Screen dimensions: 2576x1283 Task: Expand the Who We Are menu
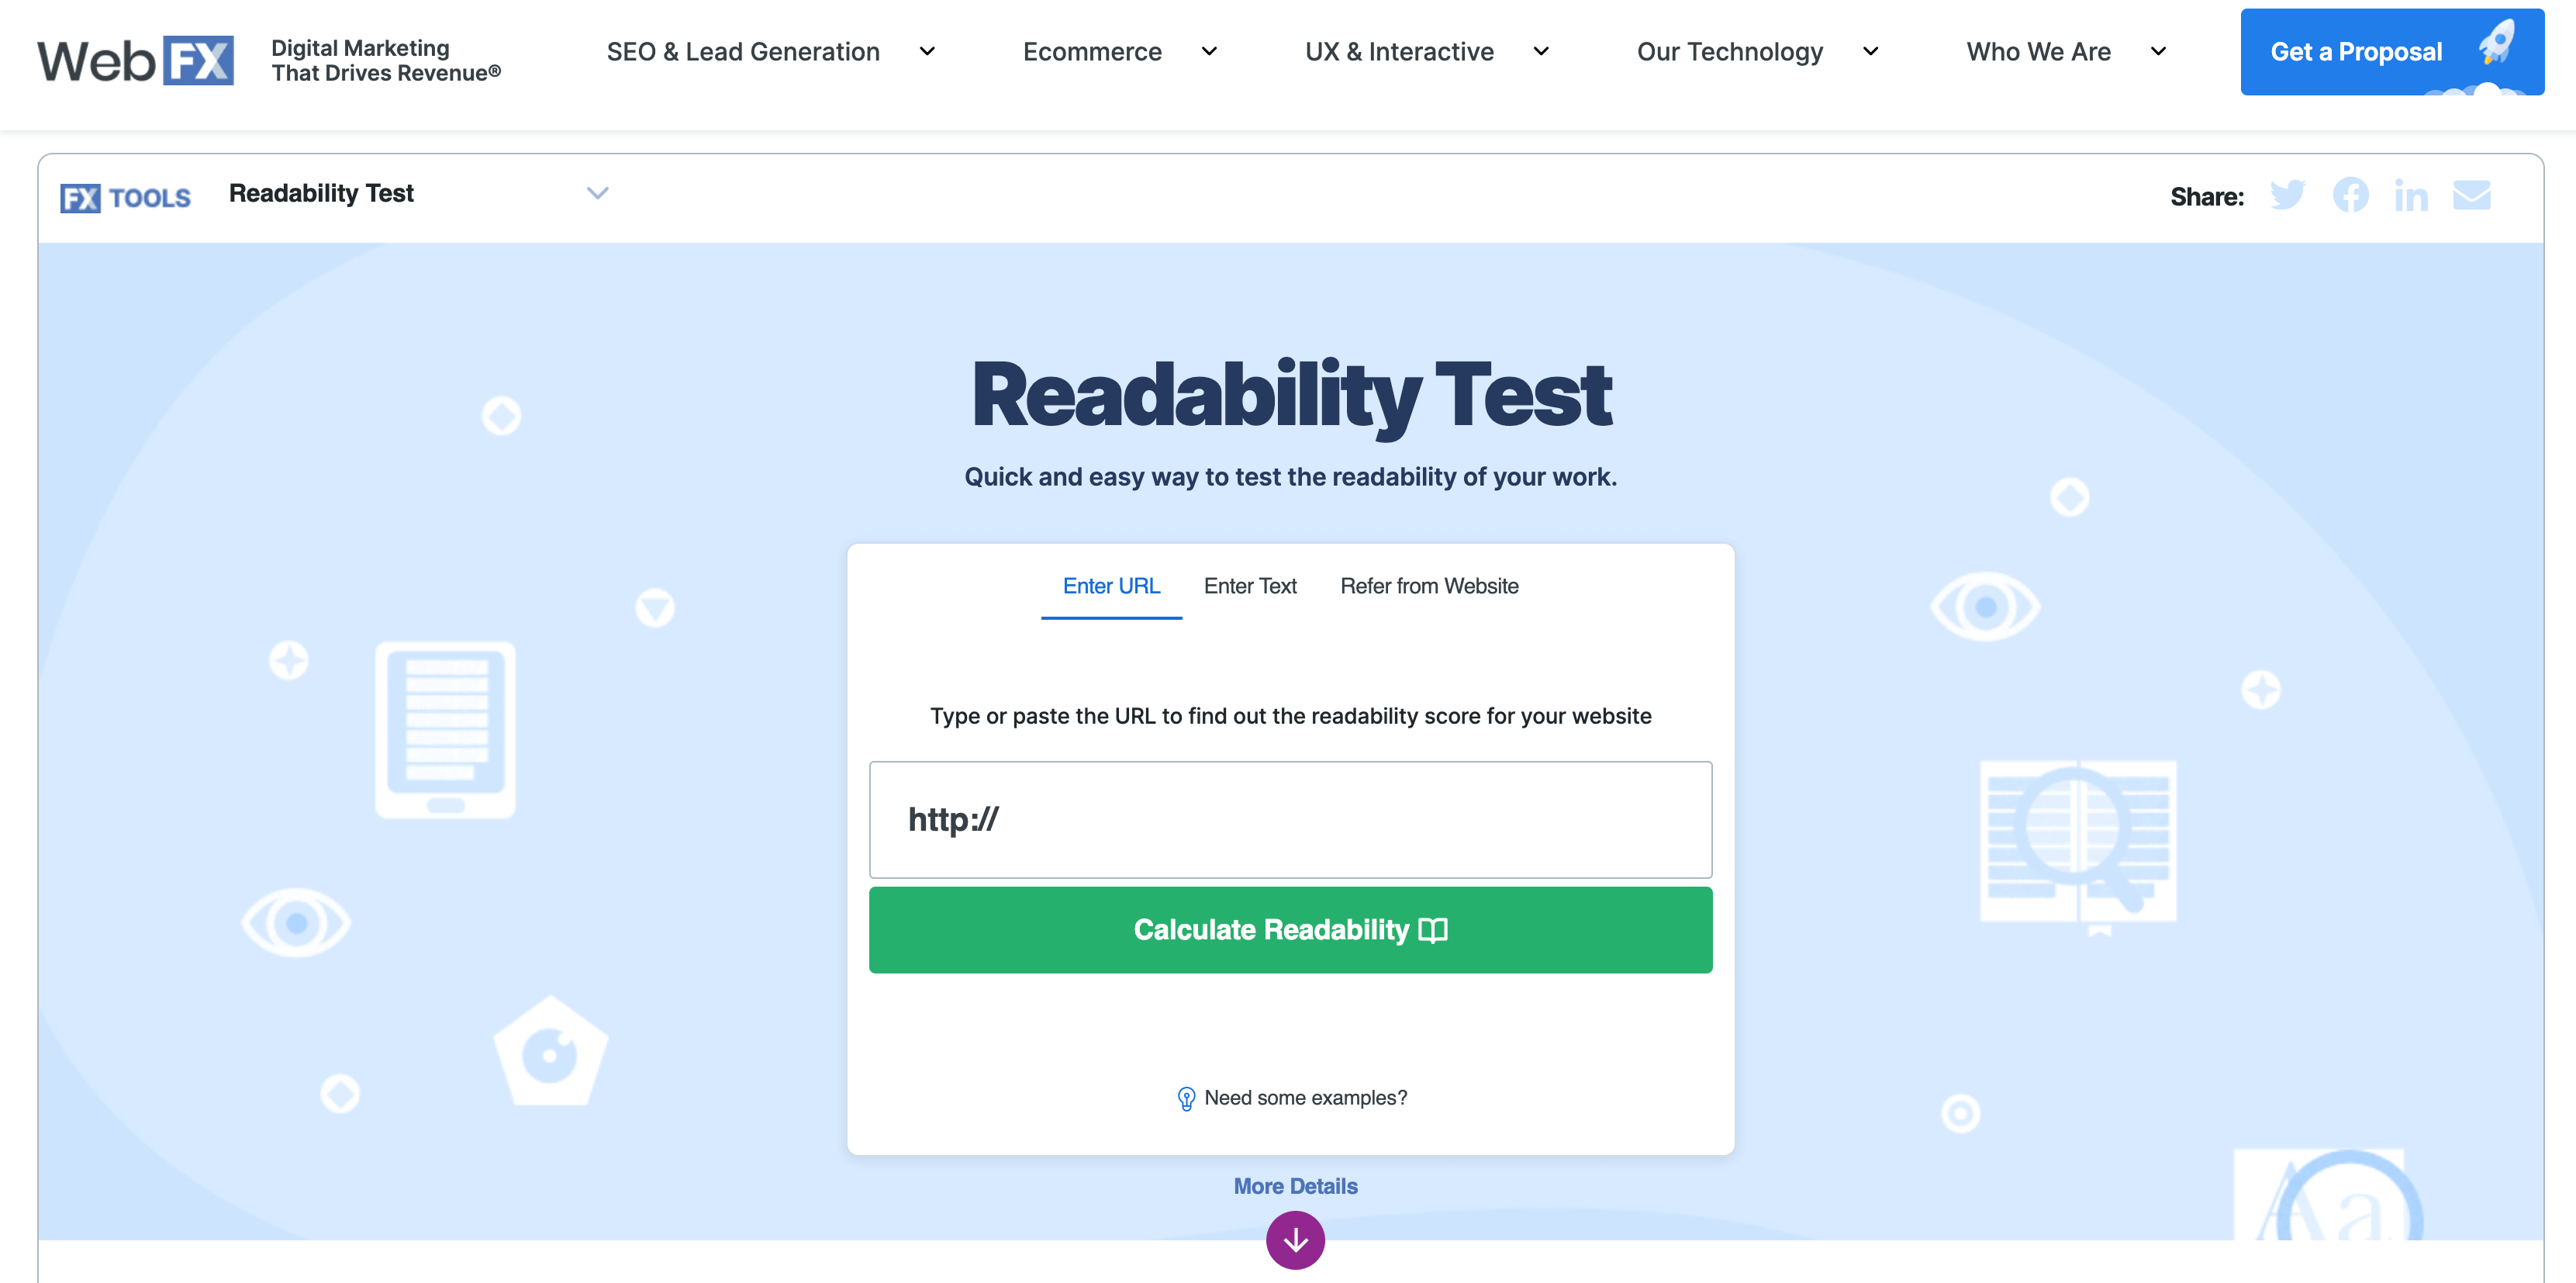tap(2066, 52)
